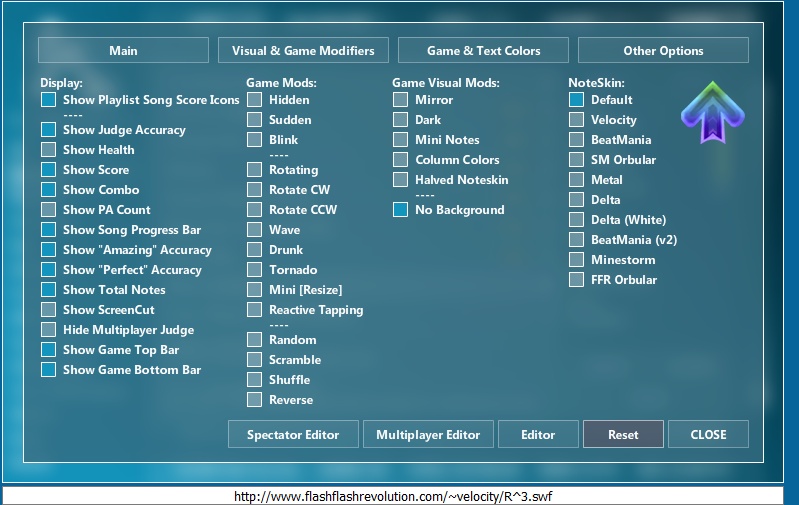Select the Minestorm noteskin
This screenshot has width=799, height=505.
point(576,260)
